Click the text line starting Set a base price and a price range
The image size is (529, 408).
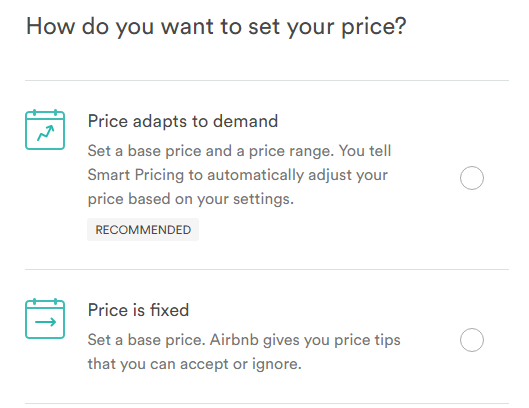pos(240,151)
